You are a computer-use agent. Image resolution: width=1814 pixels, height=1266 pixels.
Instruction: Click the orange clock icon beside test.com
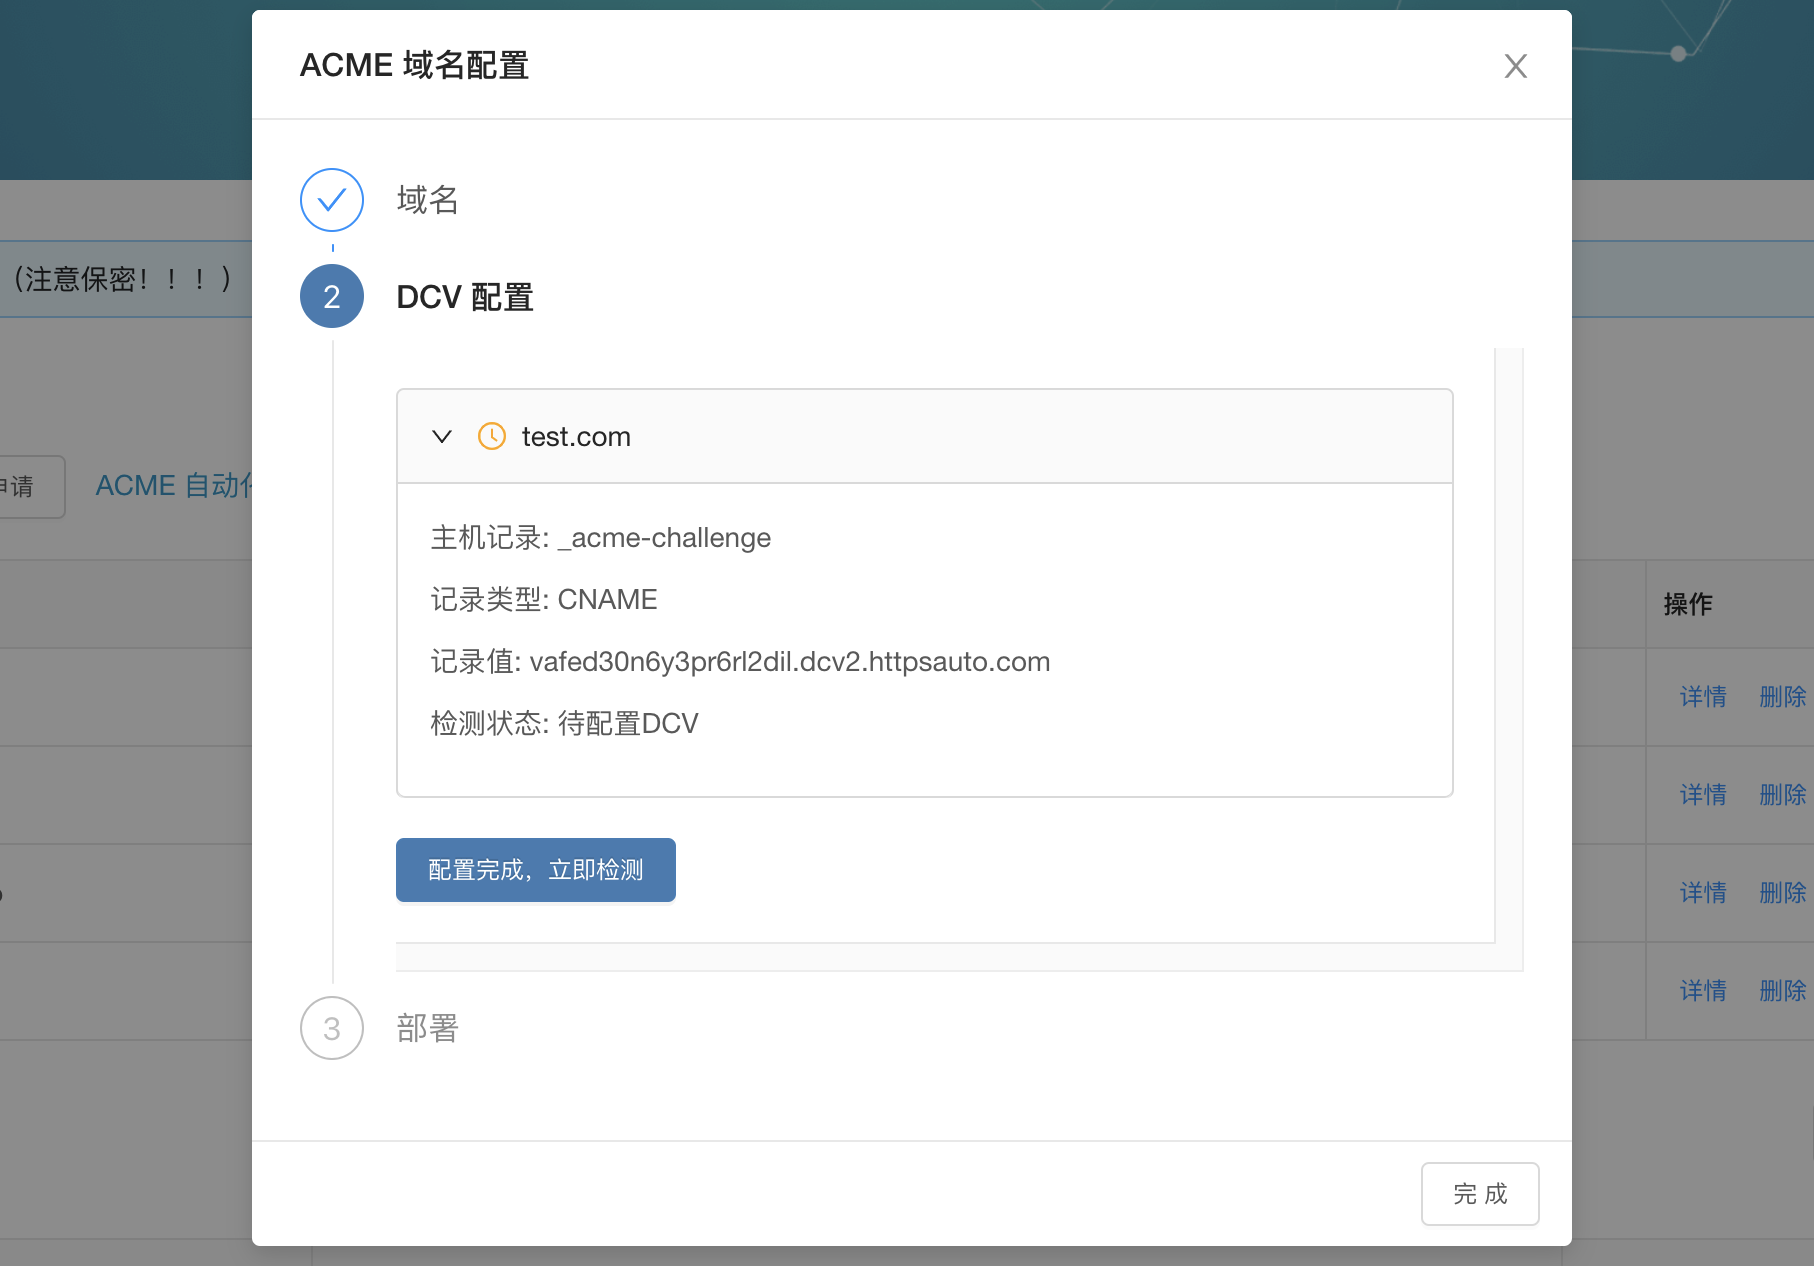click(x=492, y=436)
